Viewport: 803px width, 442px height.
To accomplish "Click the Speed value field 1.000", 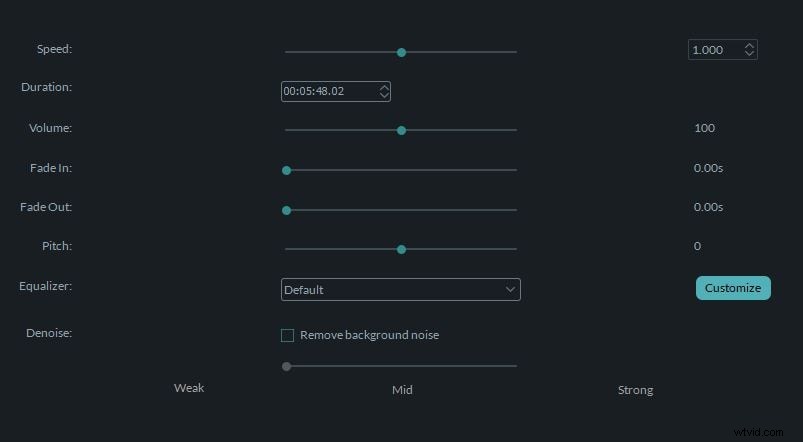I will click(x=723, y=50).
